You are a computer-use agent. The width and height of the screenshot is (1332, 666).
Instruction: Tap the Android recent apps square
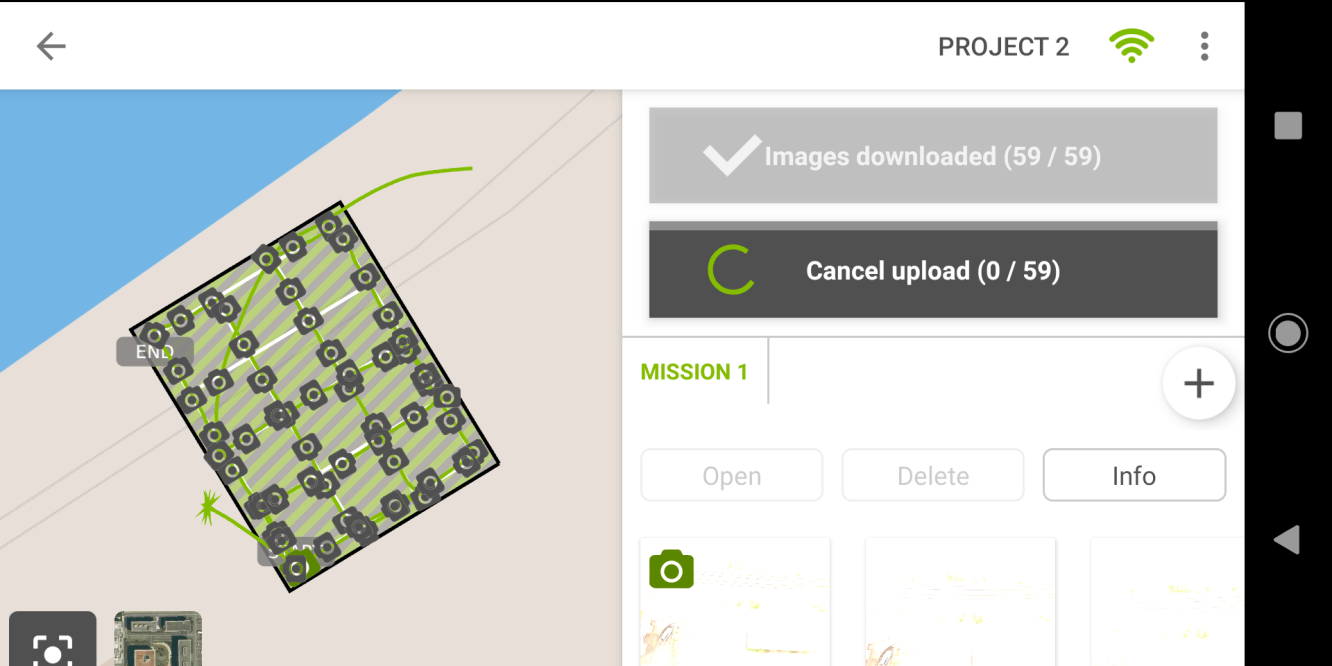[1288, 126]
